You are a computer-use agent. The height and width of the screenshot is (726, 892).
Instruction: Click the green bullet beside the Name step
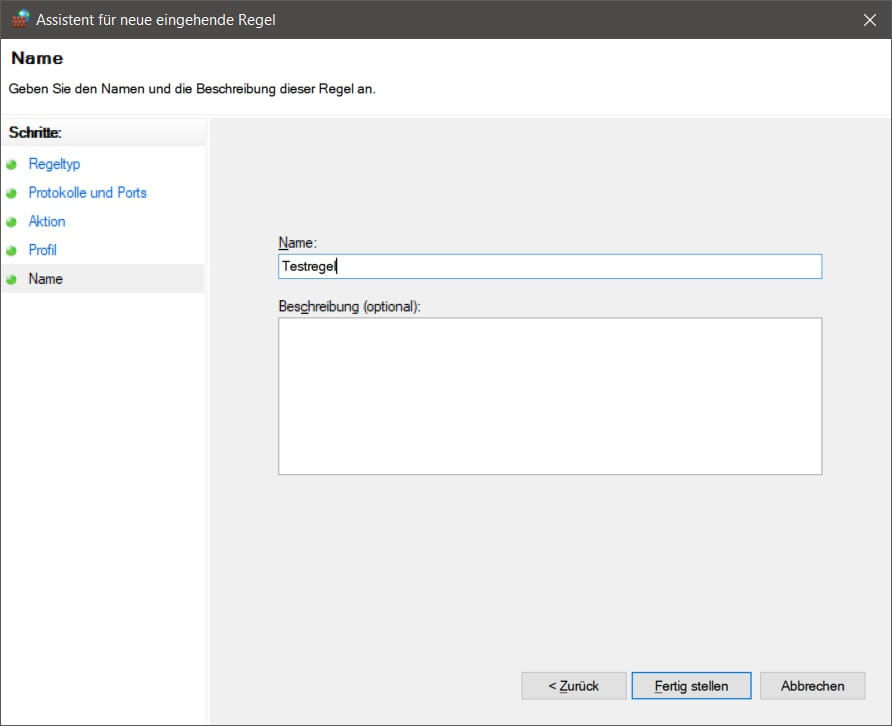coord(12,280)
